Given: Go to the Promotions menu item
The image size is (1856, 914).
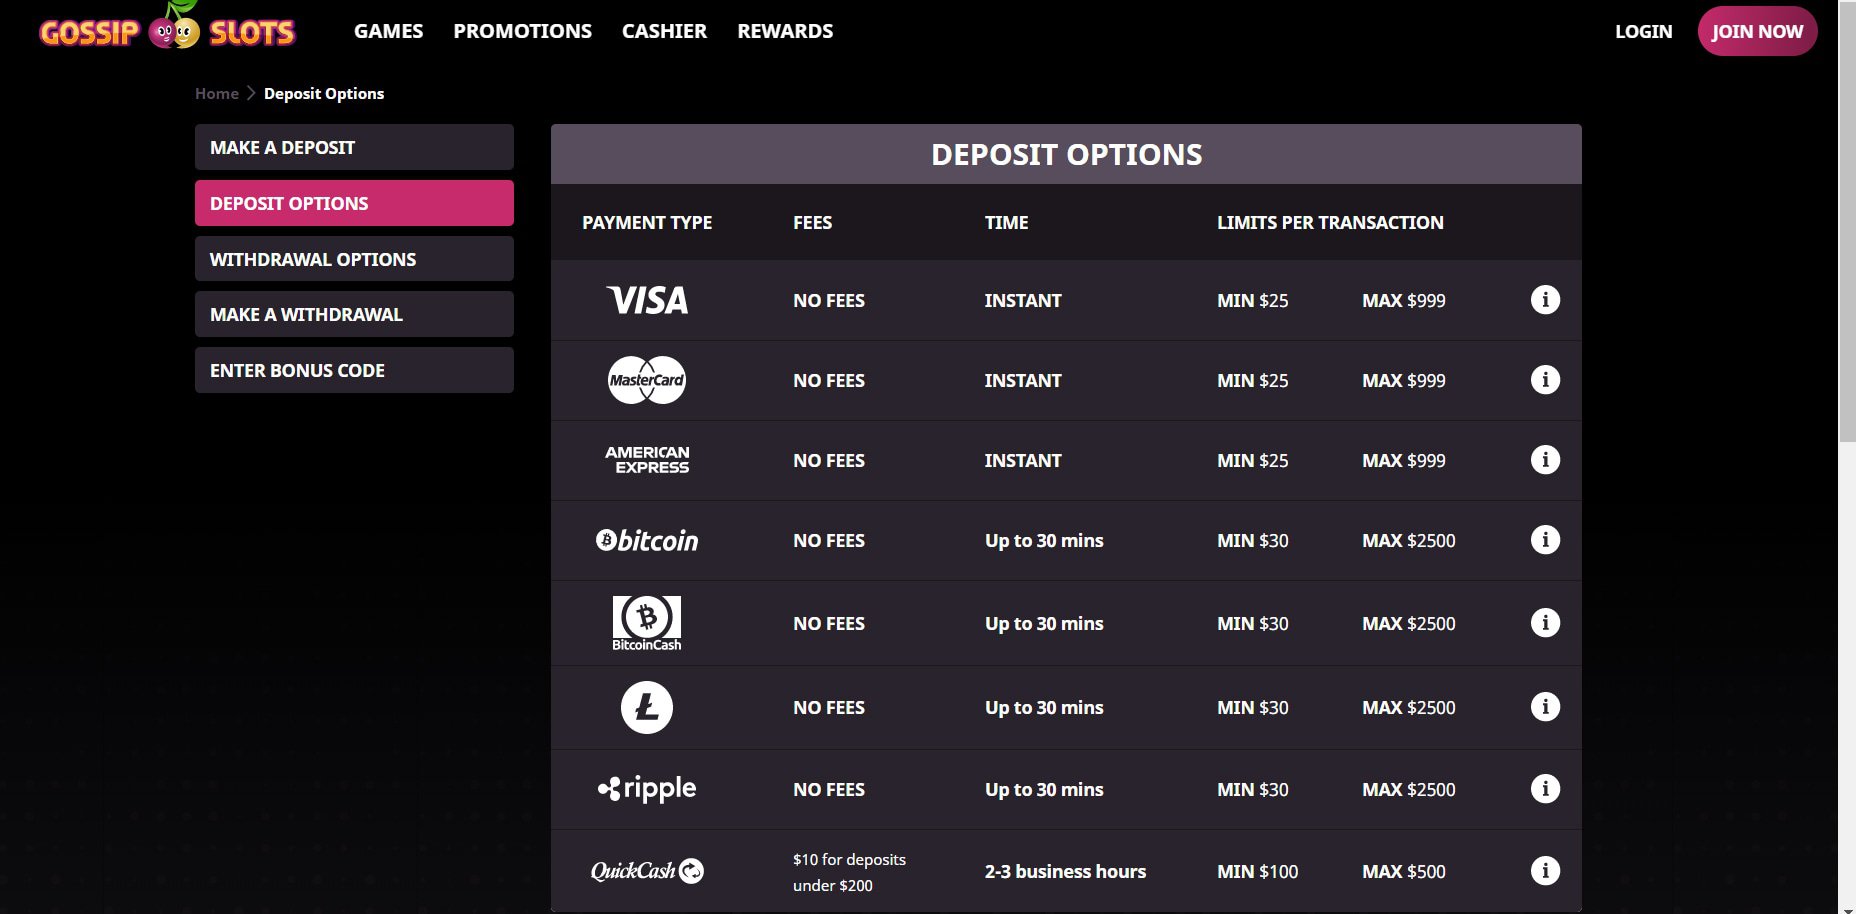Looking at the screenshot, I should [x=522, y=31].
